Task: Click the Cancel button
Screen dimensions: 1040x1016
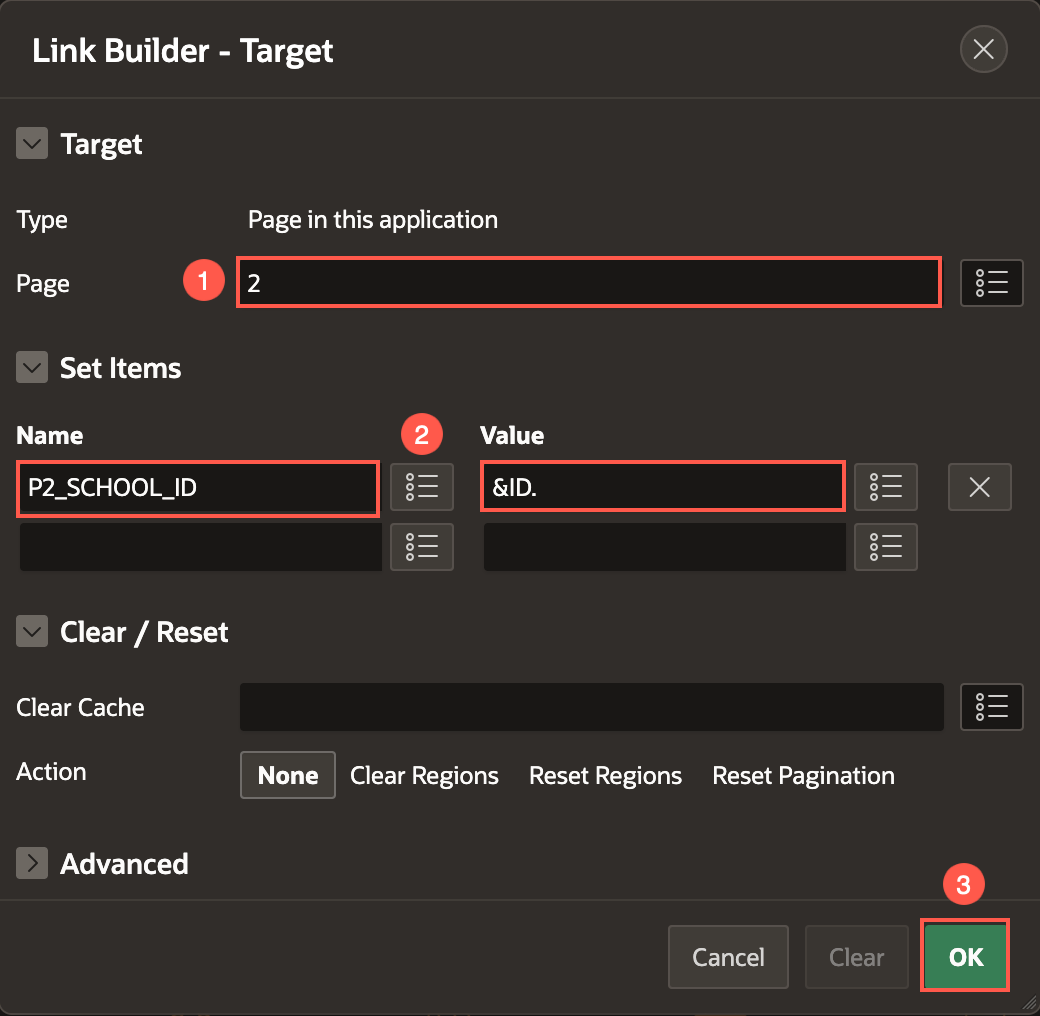Action: tap(728, 957)
